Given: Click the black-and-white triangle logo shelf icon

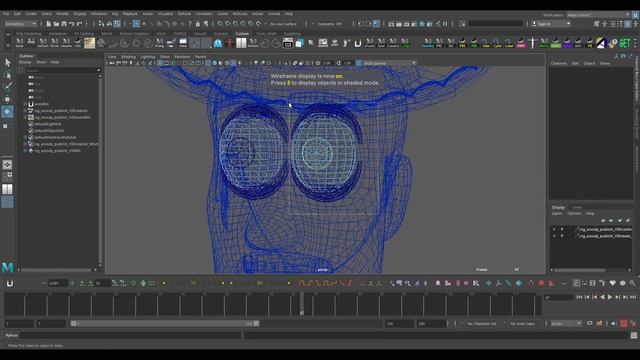Looking at the screenshot, I should 601,43.
